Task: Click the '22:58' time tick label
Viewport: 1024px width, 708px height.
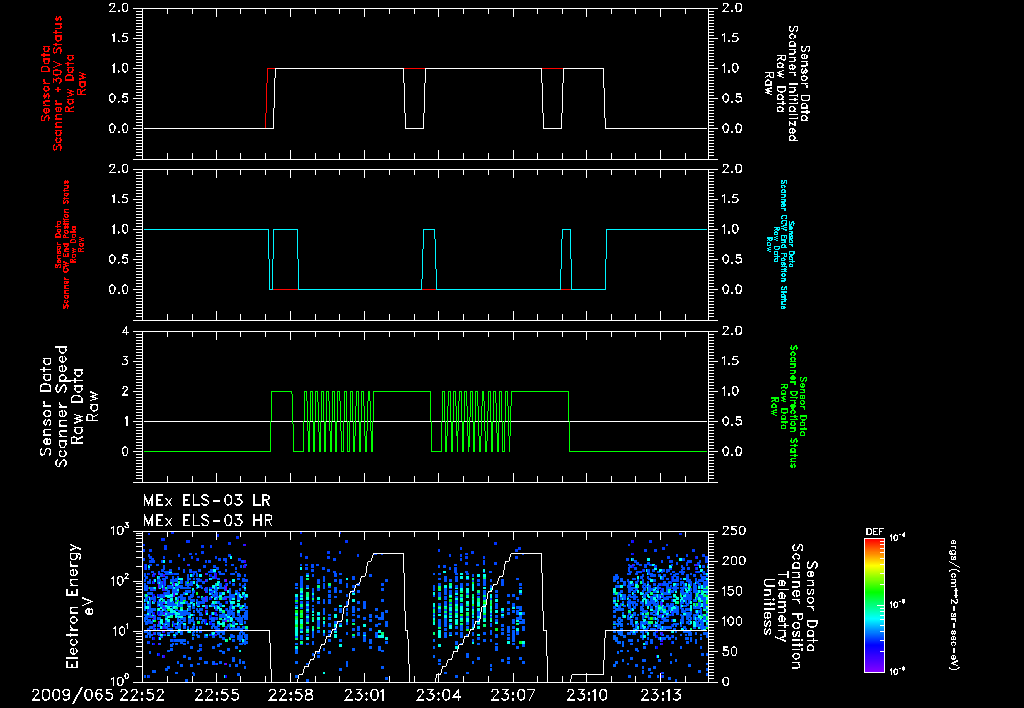Action: tap(291, 695)
